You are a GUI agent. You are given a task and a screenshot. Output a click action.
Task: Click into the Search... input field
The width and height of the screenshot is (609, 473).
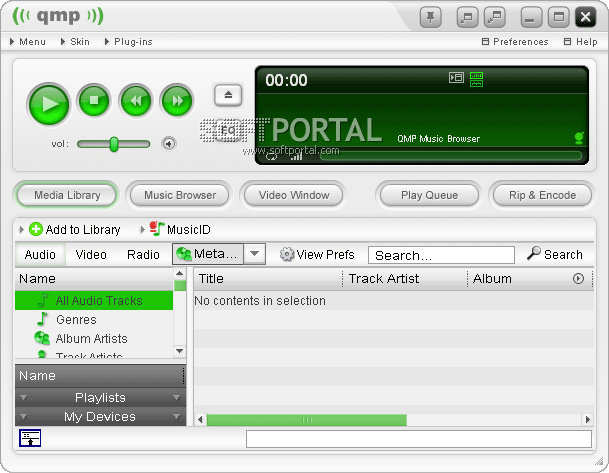click(441, 255)
